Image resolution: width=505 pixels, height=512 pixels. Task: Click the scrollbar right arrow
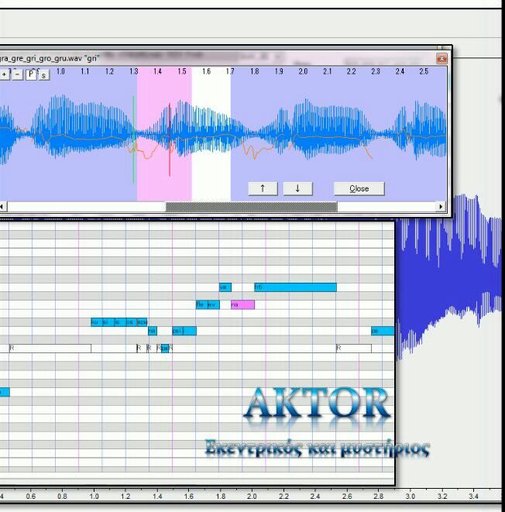coord(441,207)
